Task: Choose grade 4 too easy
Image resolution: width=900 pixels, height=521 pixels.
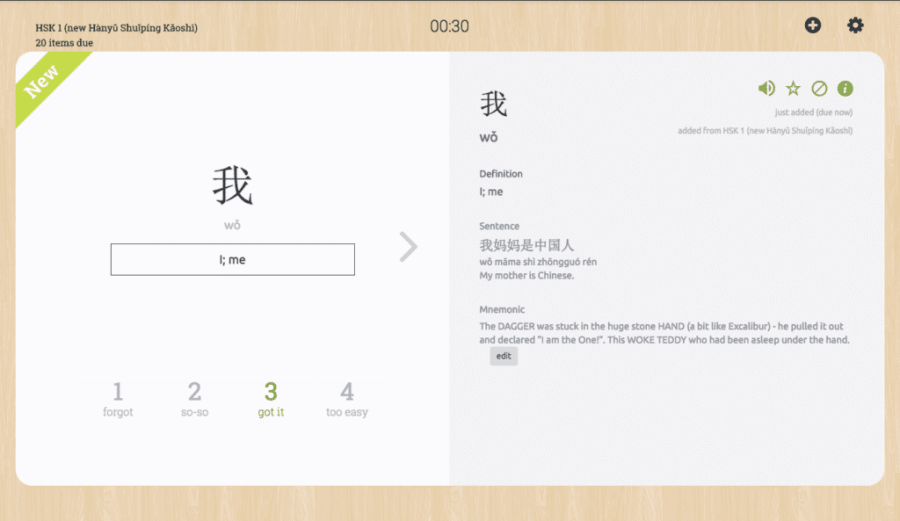Action: pos(347,399)
